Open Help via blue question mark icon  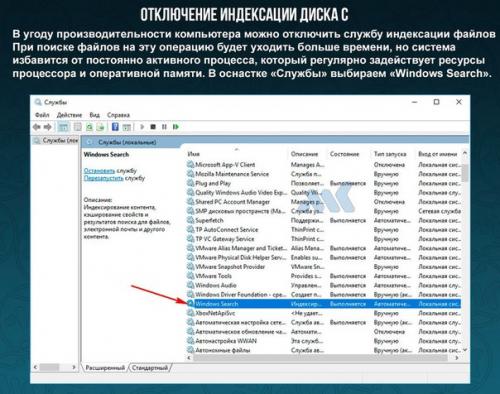coord(115,127)
